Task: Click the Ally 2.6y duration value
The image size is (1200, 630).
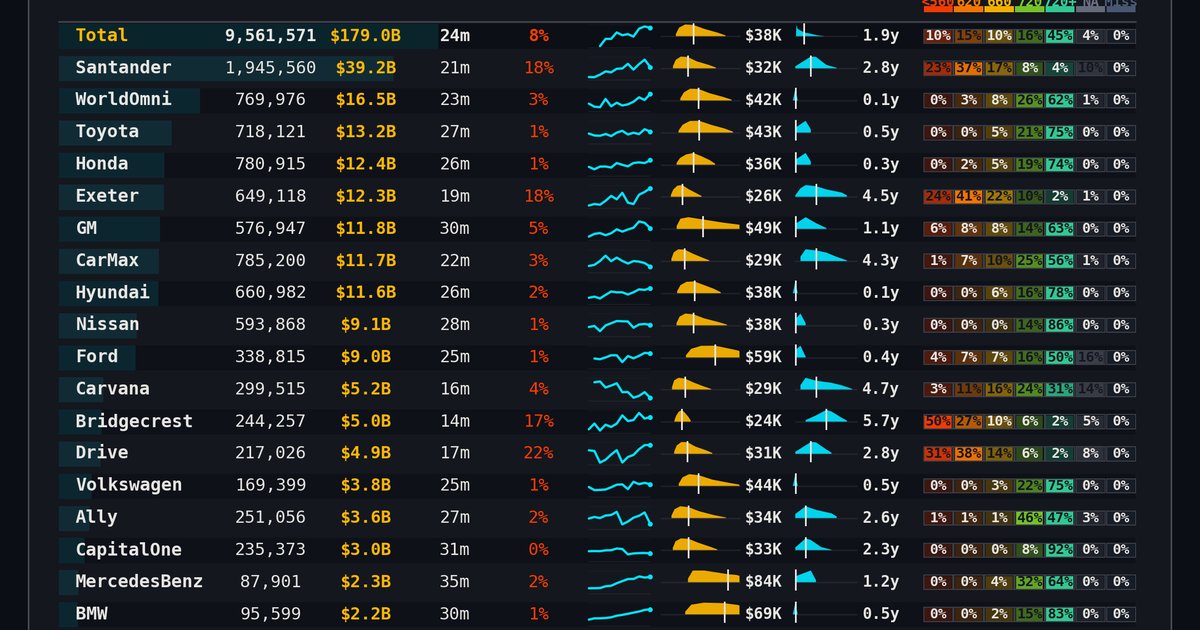Action: [881, 517]
